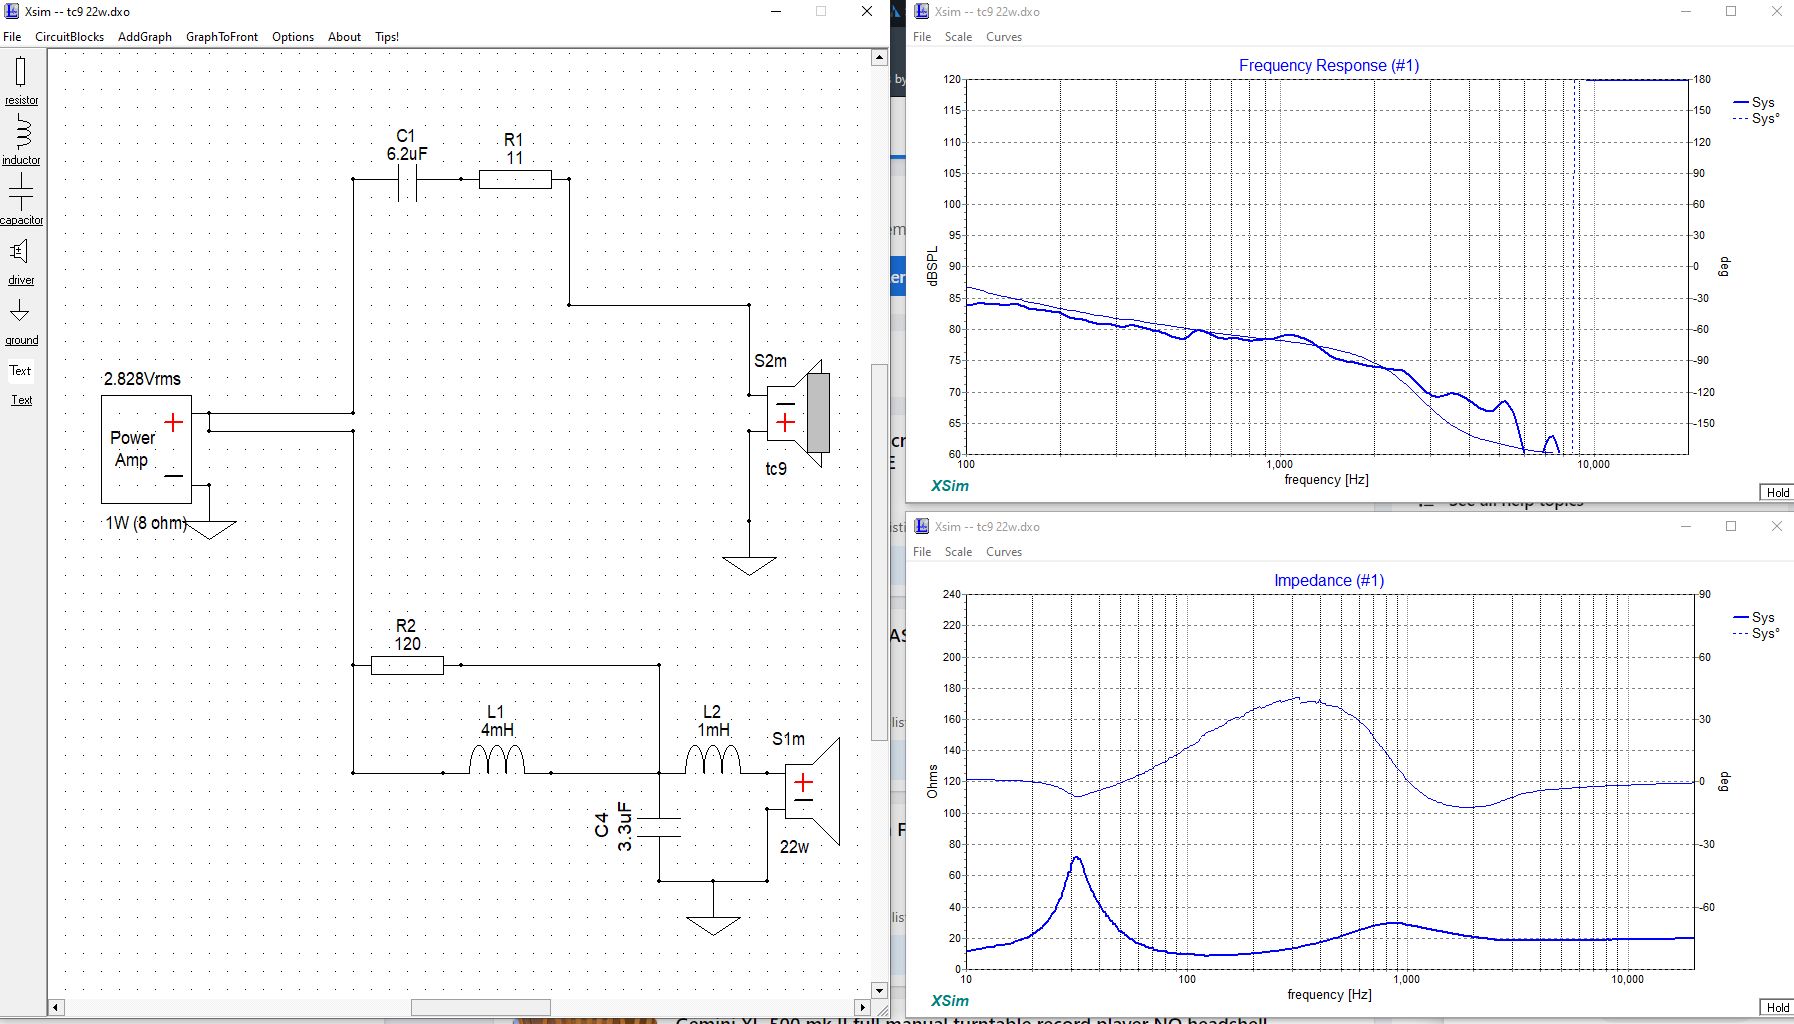This screenshot has width=1794, height=1024.
Task: Open the File menu in main window
Action: [12, 37]
